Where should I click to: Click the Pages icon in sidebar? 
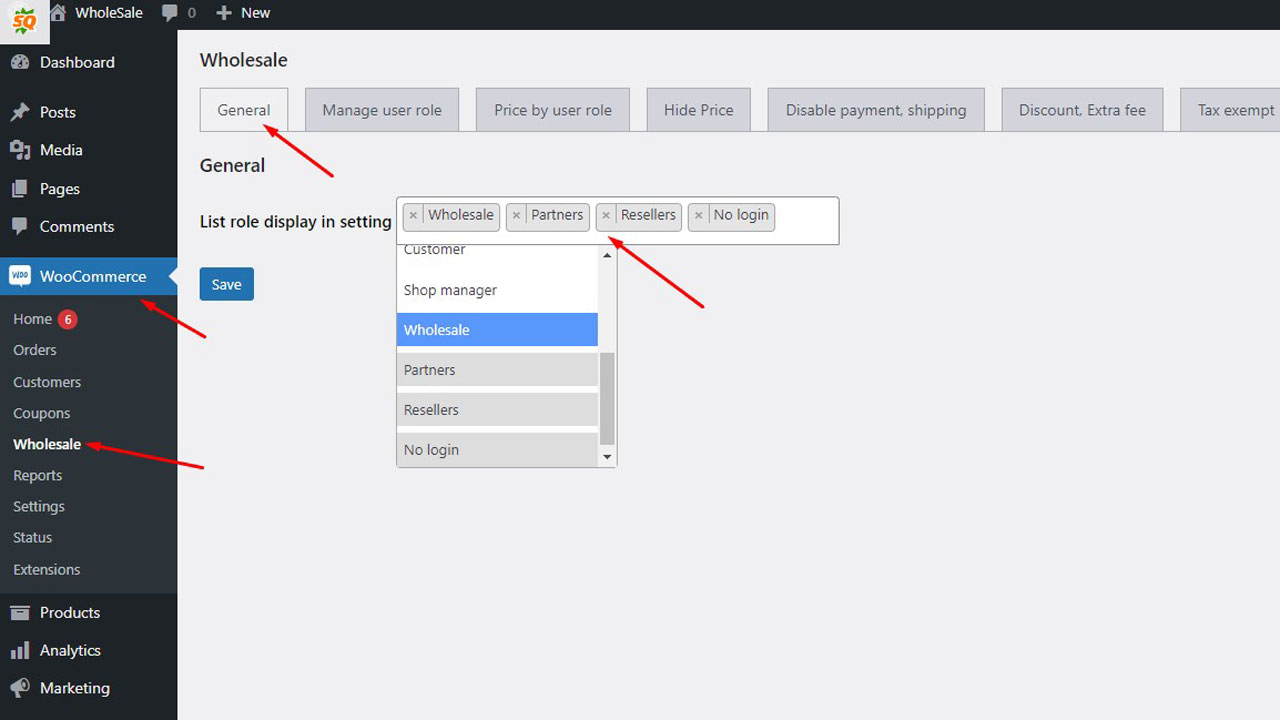click(19, 189)
